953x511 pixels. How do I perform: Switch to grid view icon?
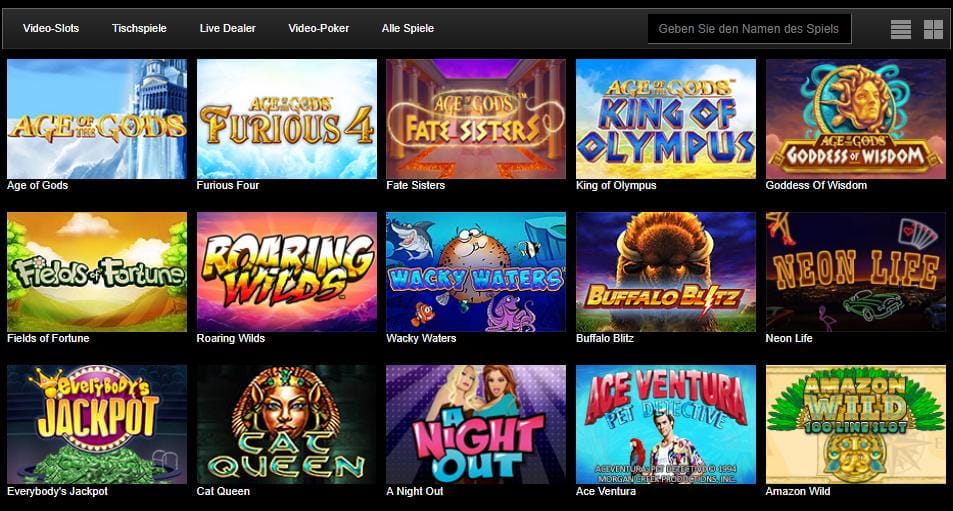pos(933,29)
